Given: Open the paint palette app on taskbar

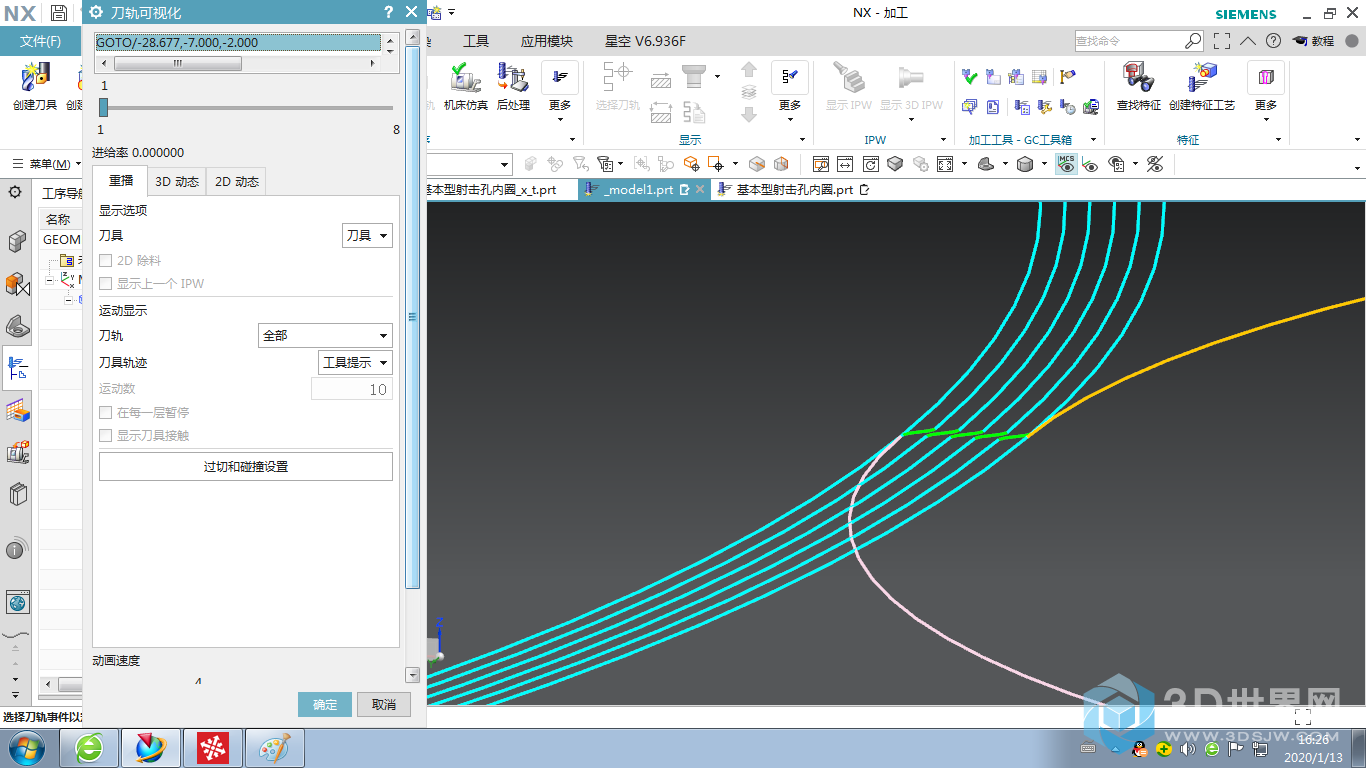Looking at the screenshot, I should coord(274,748).
